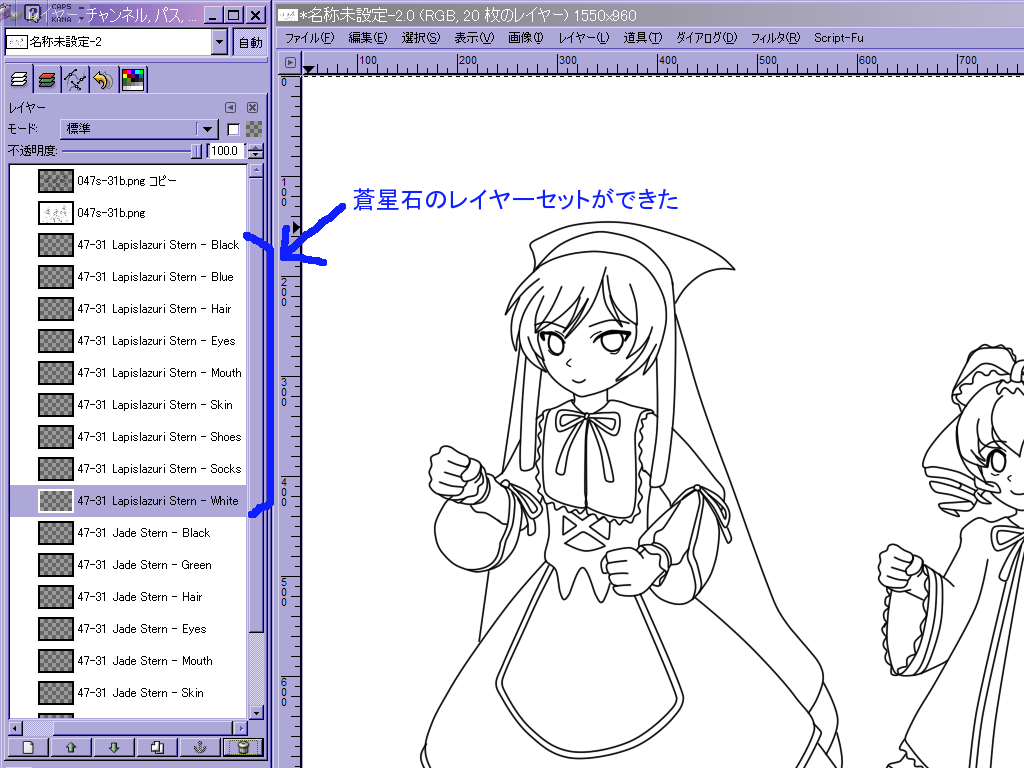Duplicate the selected layer
1024x768 pixels.
pyautogui.click(x=157, y=747)
